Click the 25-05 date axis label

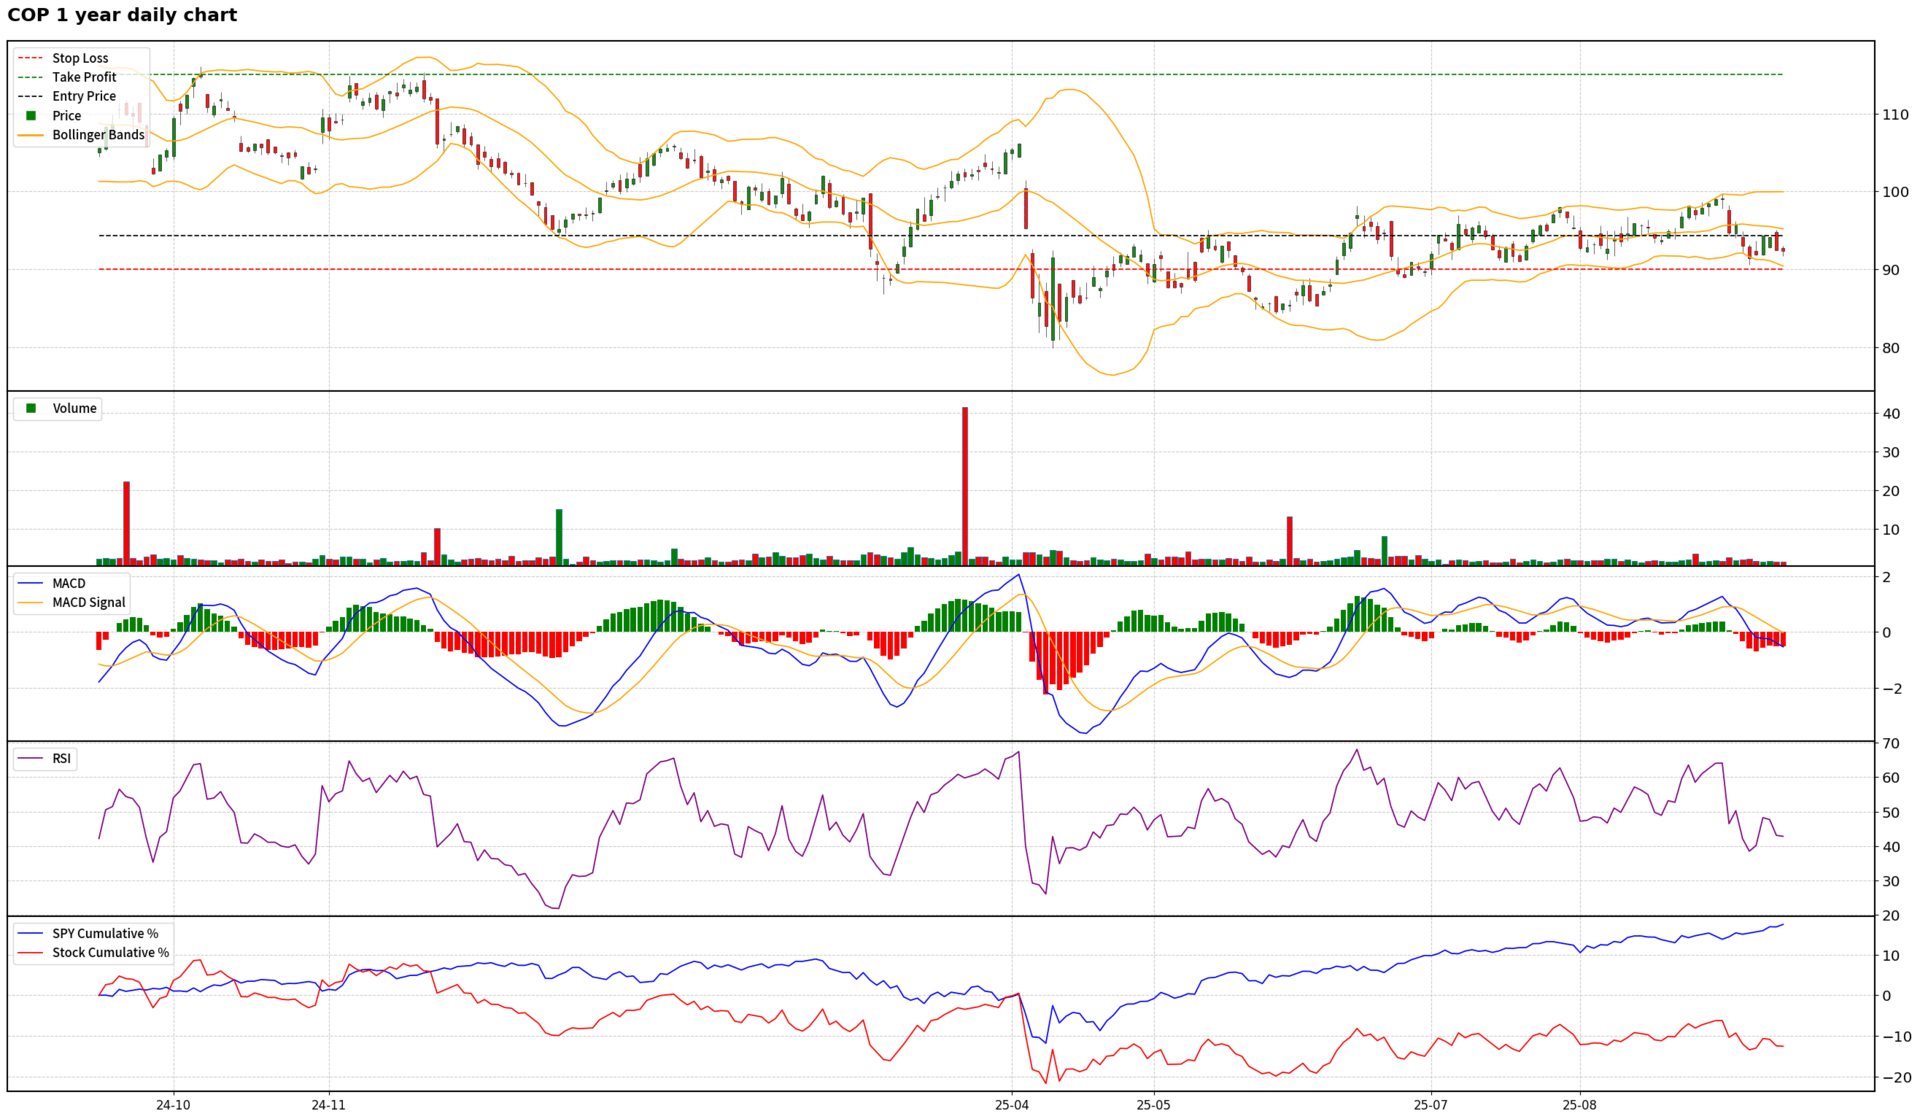[1153, 1105]
